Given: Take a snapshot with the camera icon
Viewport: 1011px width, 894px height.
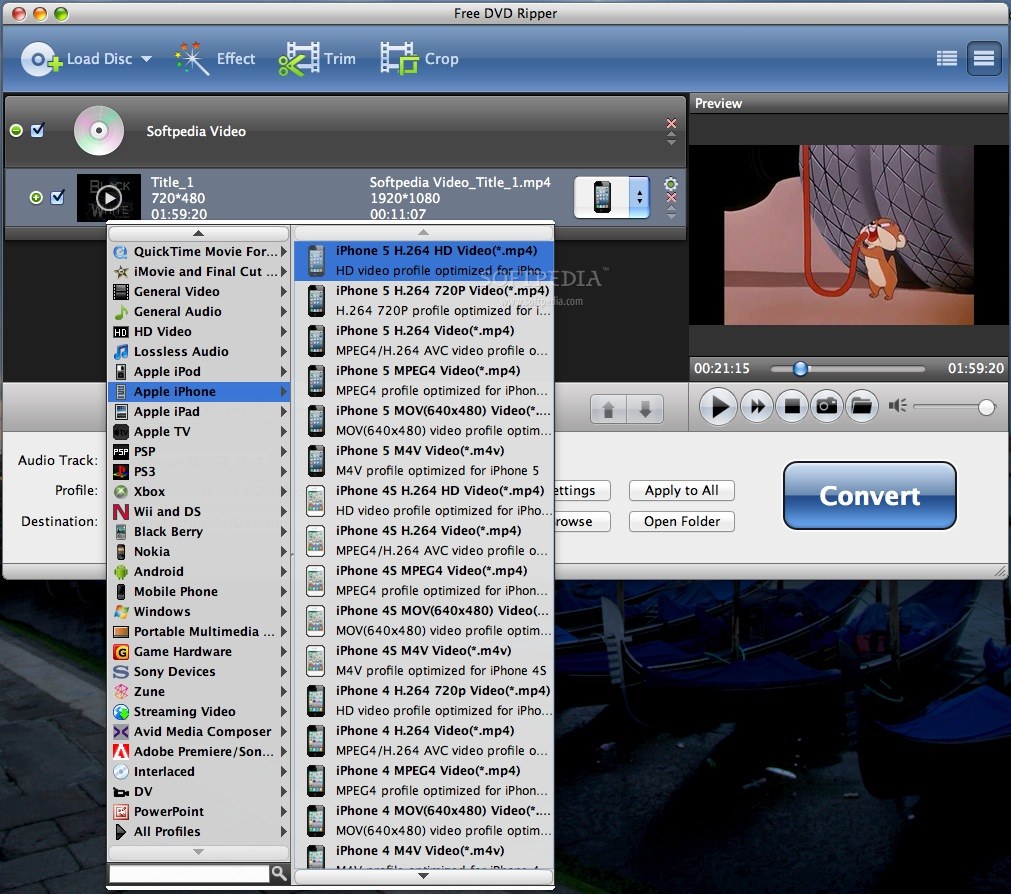Looking at the screenshot, I should tap(826, 407).
